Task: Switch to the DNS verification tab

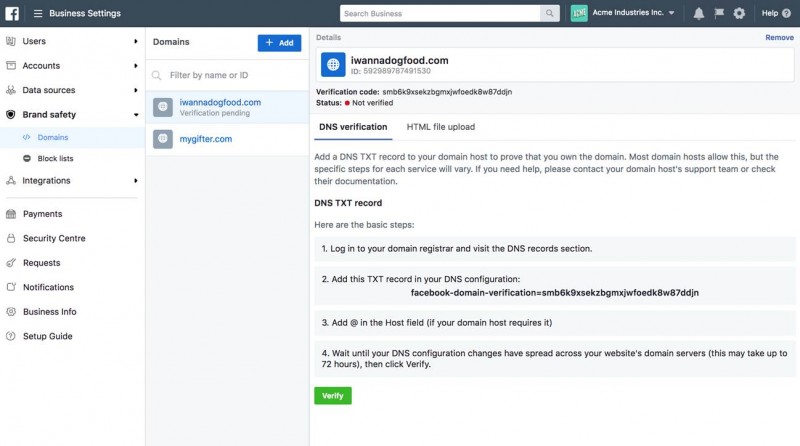Action: (353, 127)
